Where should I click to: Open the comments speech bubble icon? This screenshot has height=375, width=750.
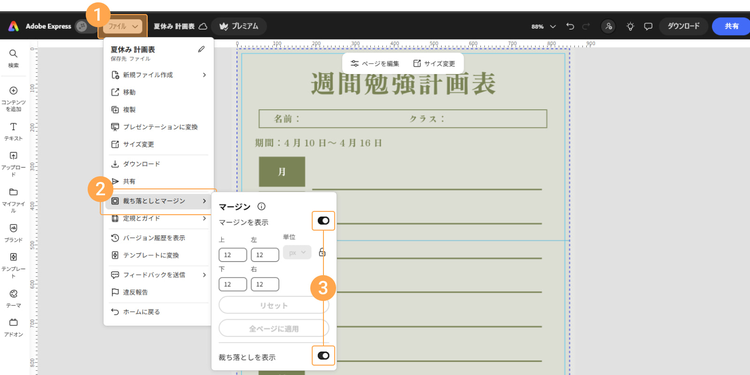click(x=648, y=26)
